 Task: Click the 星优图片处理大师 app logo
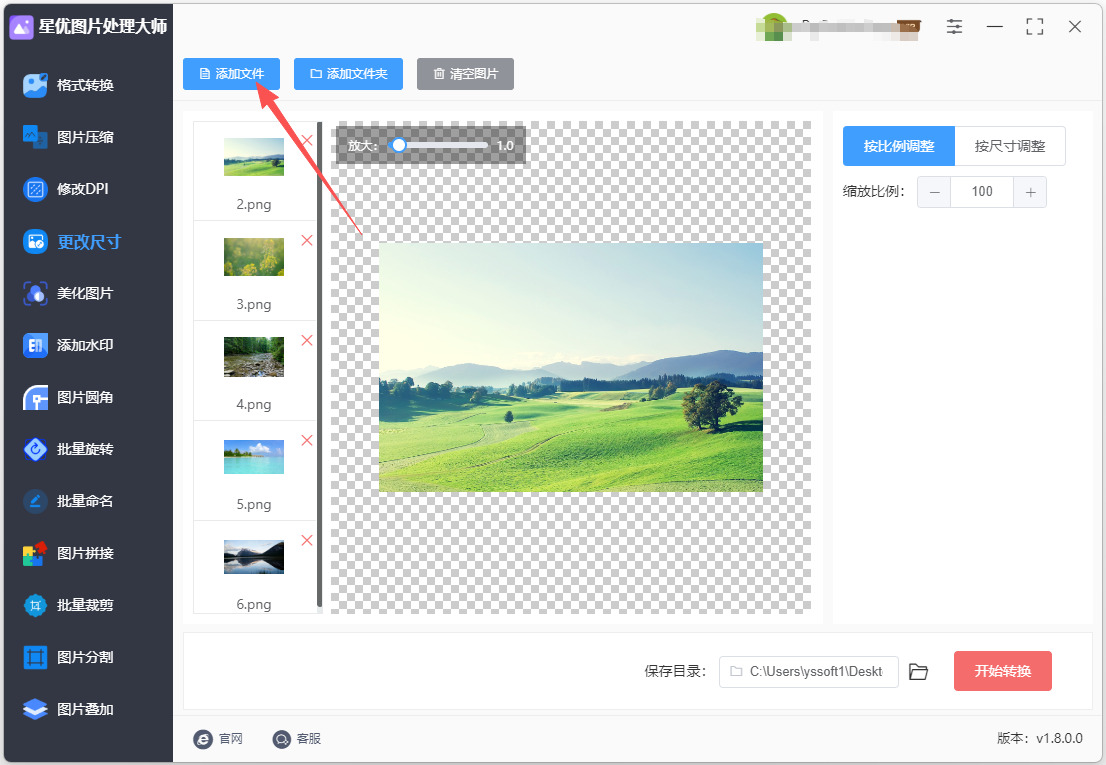[21, 27]
